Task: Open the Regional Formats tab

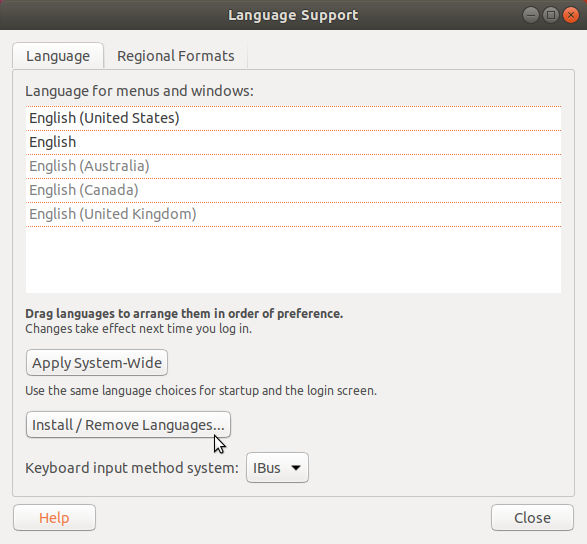Action: 176,56
